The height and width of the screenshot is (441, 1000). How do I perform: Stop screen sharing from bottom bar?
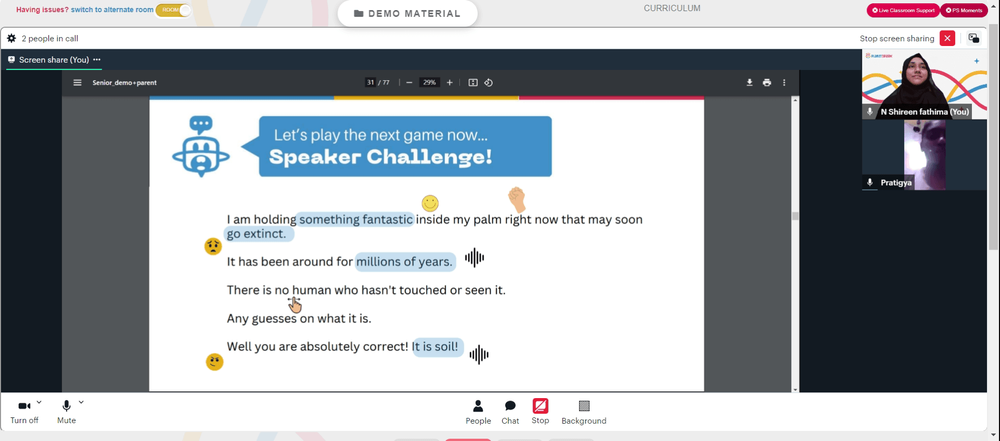coord(540,412)
